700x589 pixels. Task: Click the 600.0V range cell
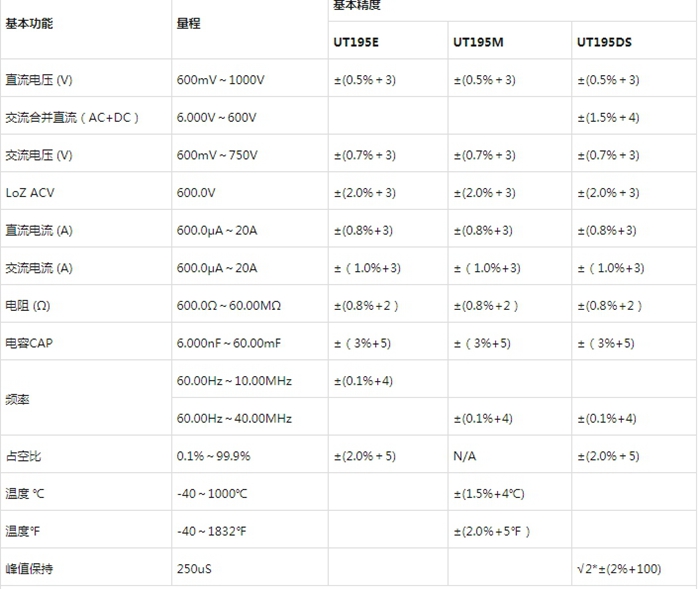pos(196,193)
